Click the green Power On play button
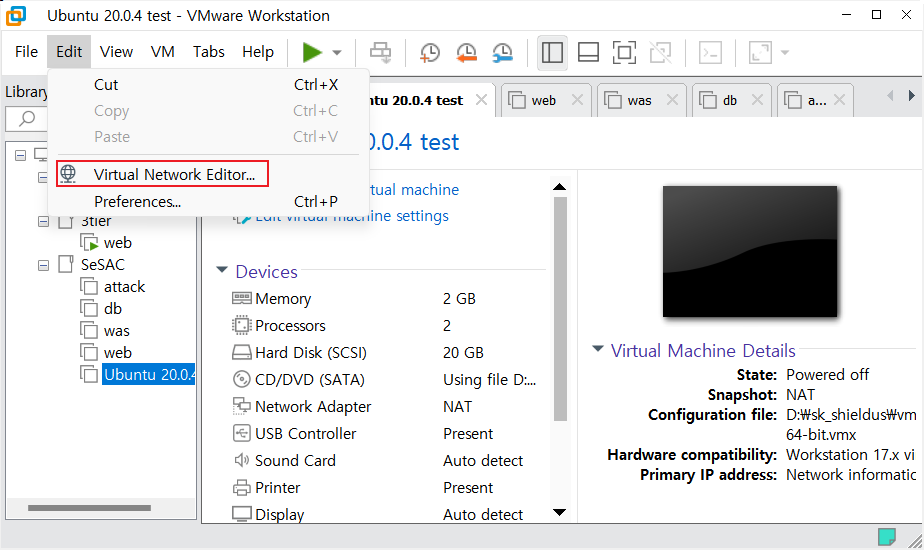Viewport: 924px width, 550px height. pos(312,52)
